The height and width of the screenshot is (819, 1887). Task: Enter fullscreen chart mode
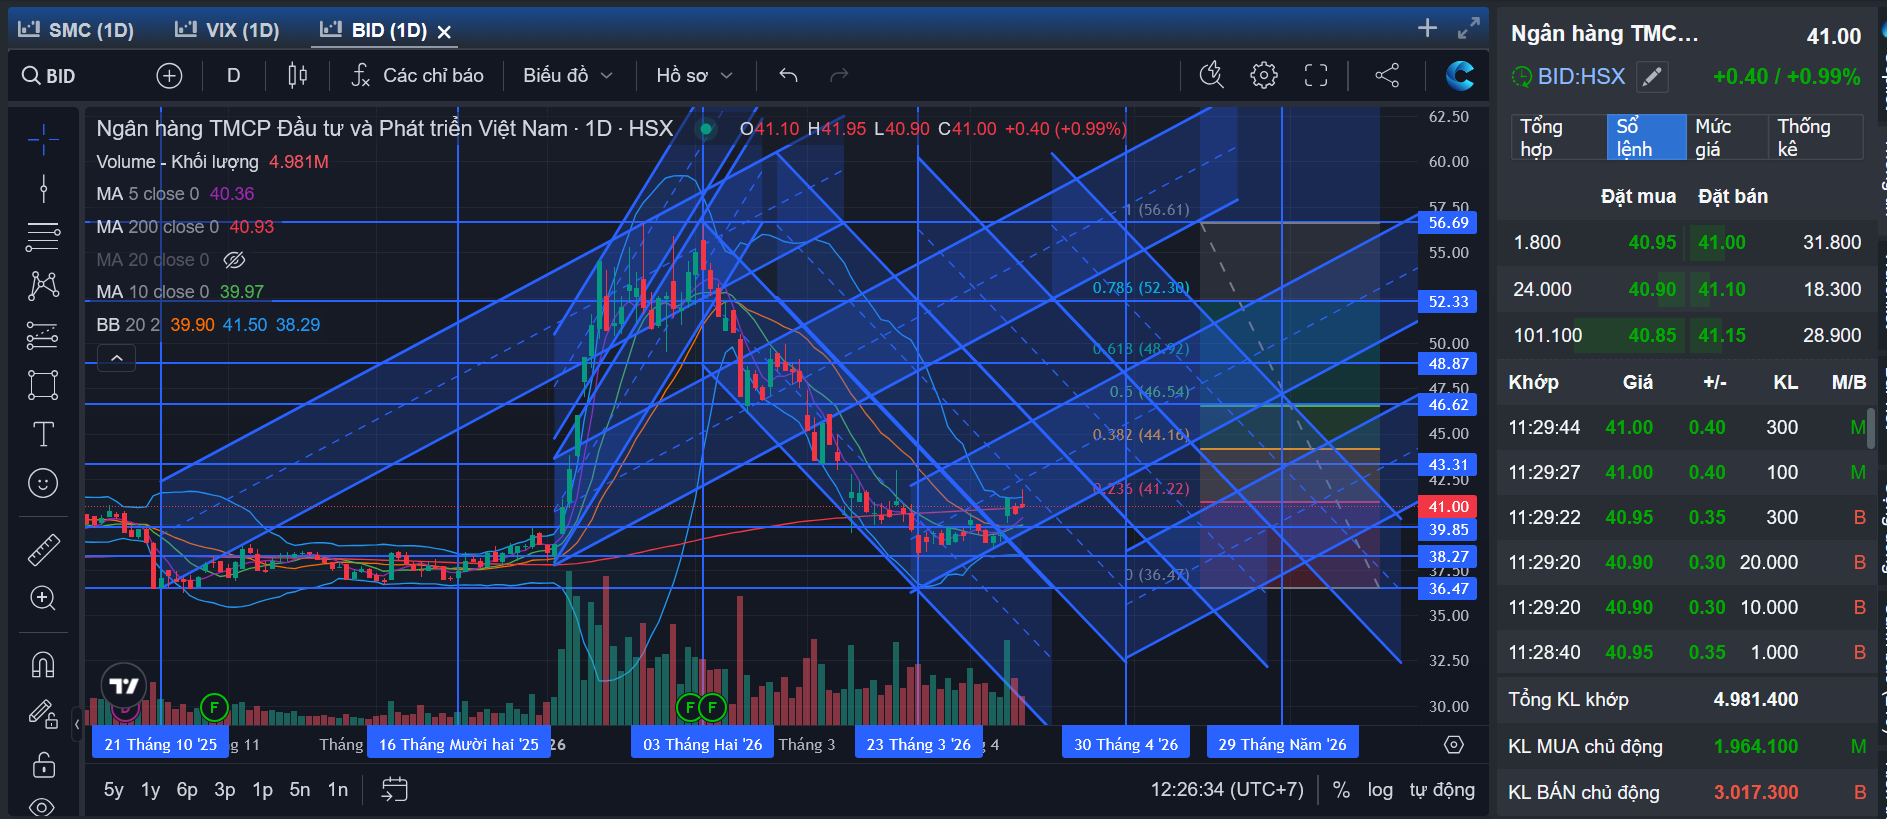[1316, 76]
